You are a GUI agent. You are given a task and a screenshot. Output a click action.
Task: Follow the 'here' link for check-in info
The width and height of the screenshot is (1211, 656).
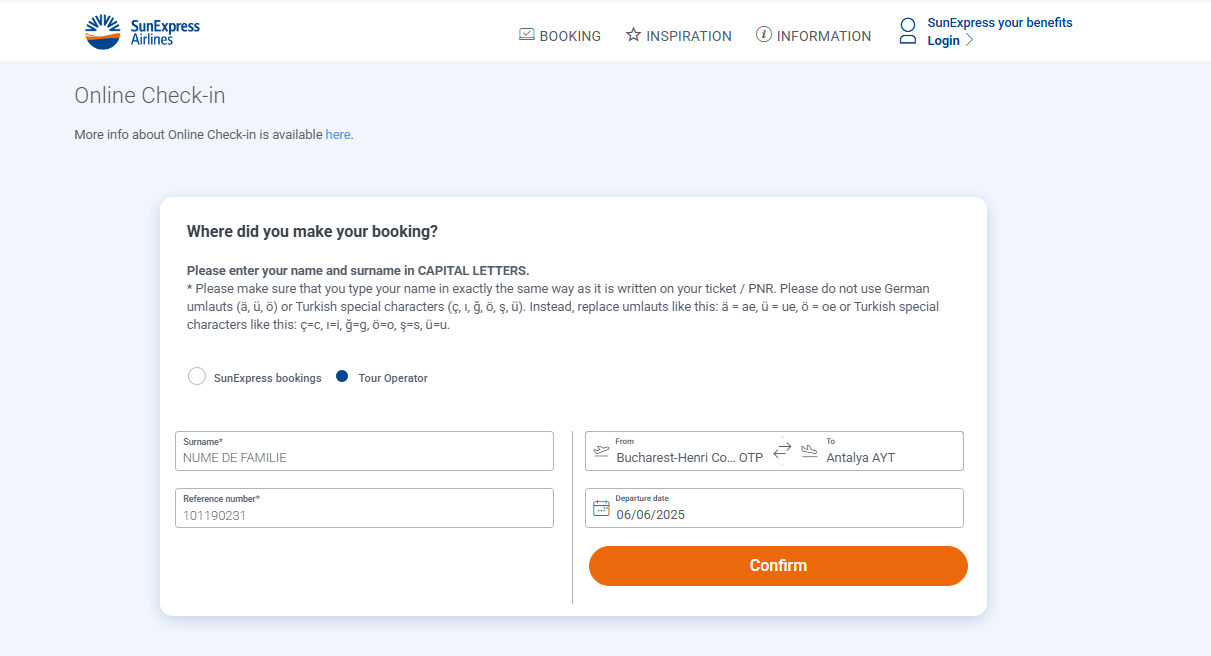[x=338, y=135]
